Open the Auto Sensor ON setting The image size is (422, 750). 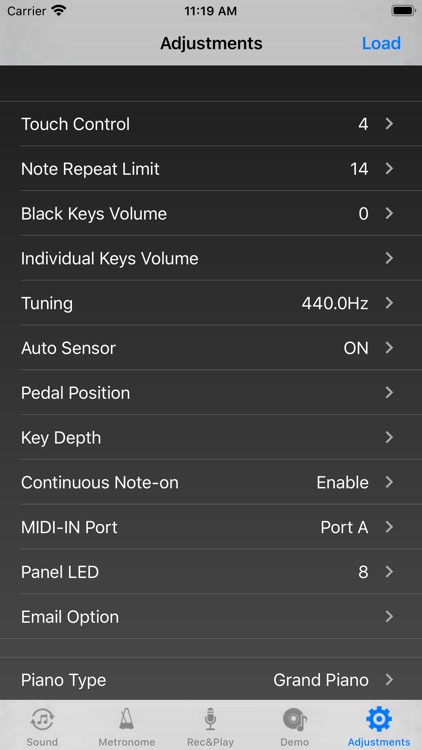point(211,348)
